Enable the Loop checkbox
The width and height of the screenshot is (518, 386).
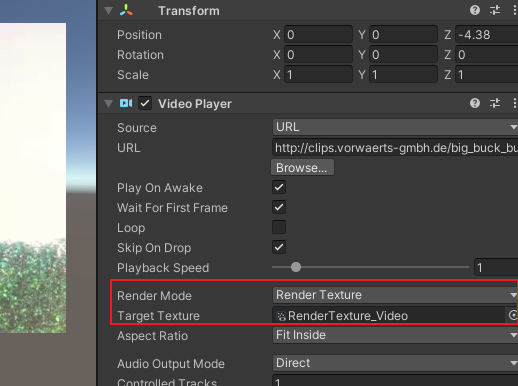[279, 227]
